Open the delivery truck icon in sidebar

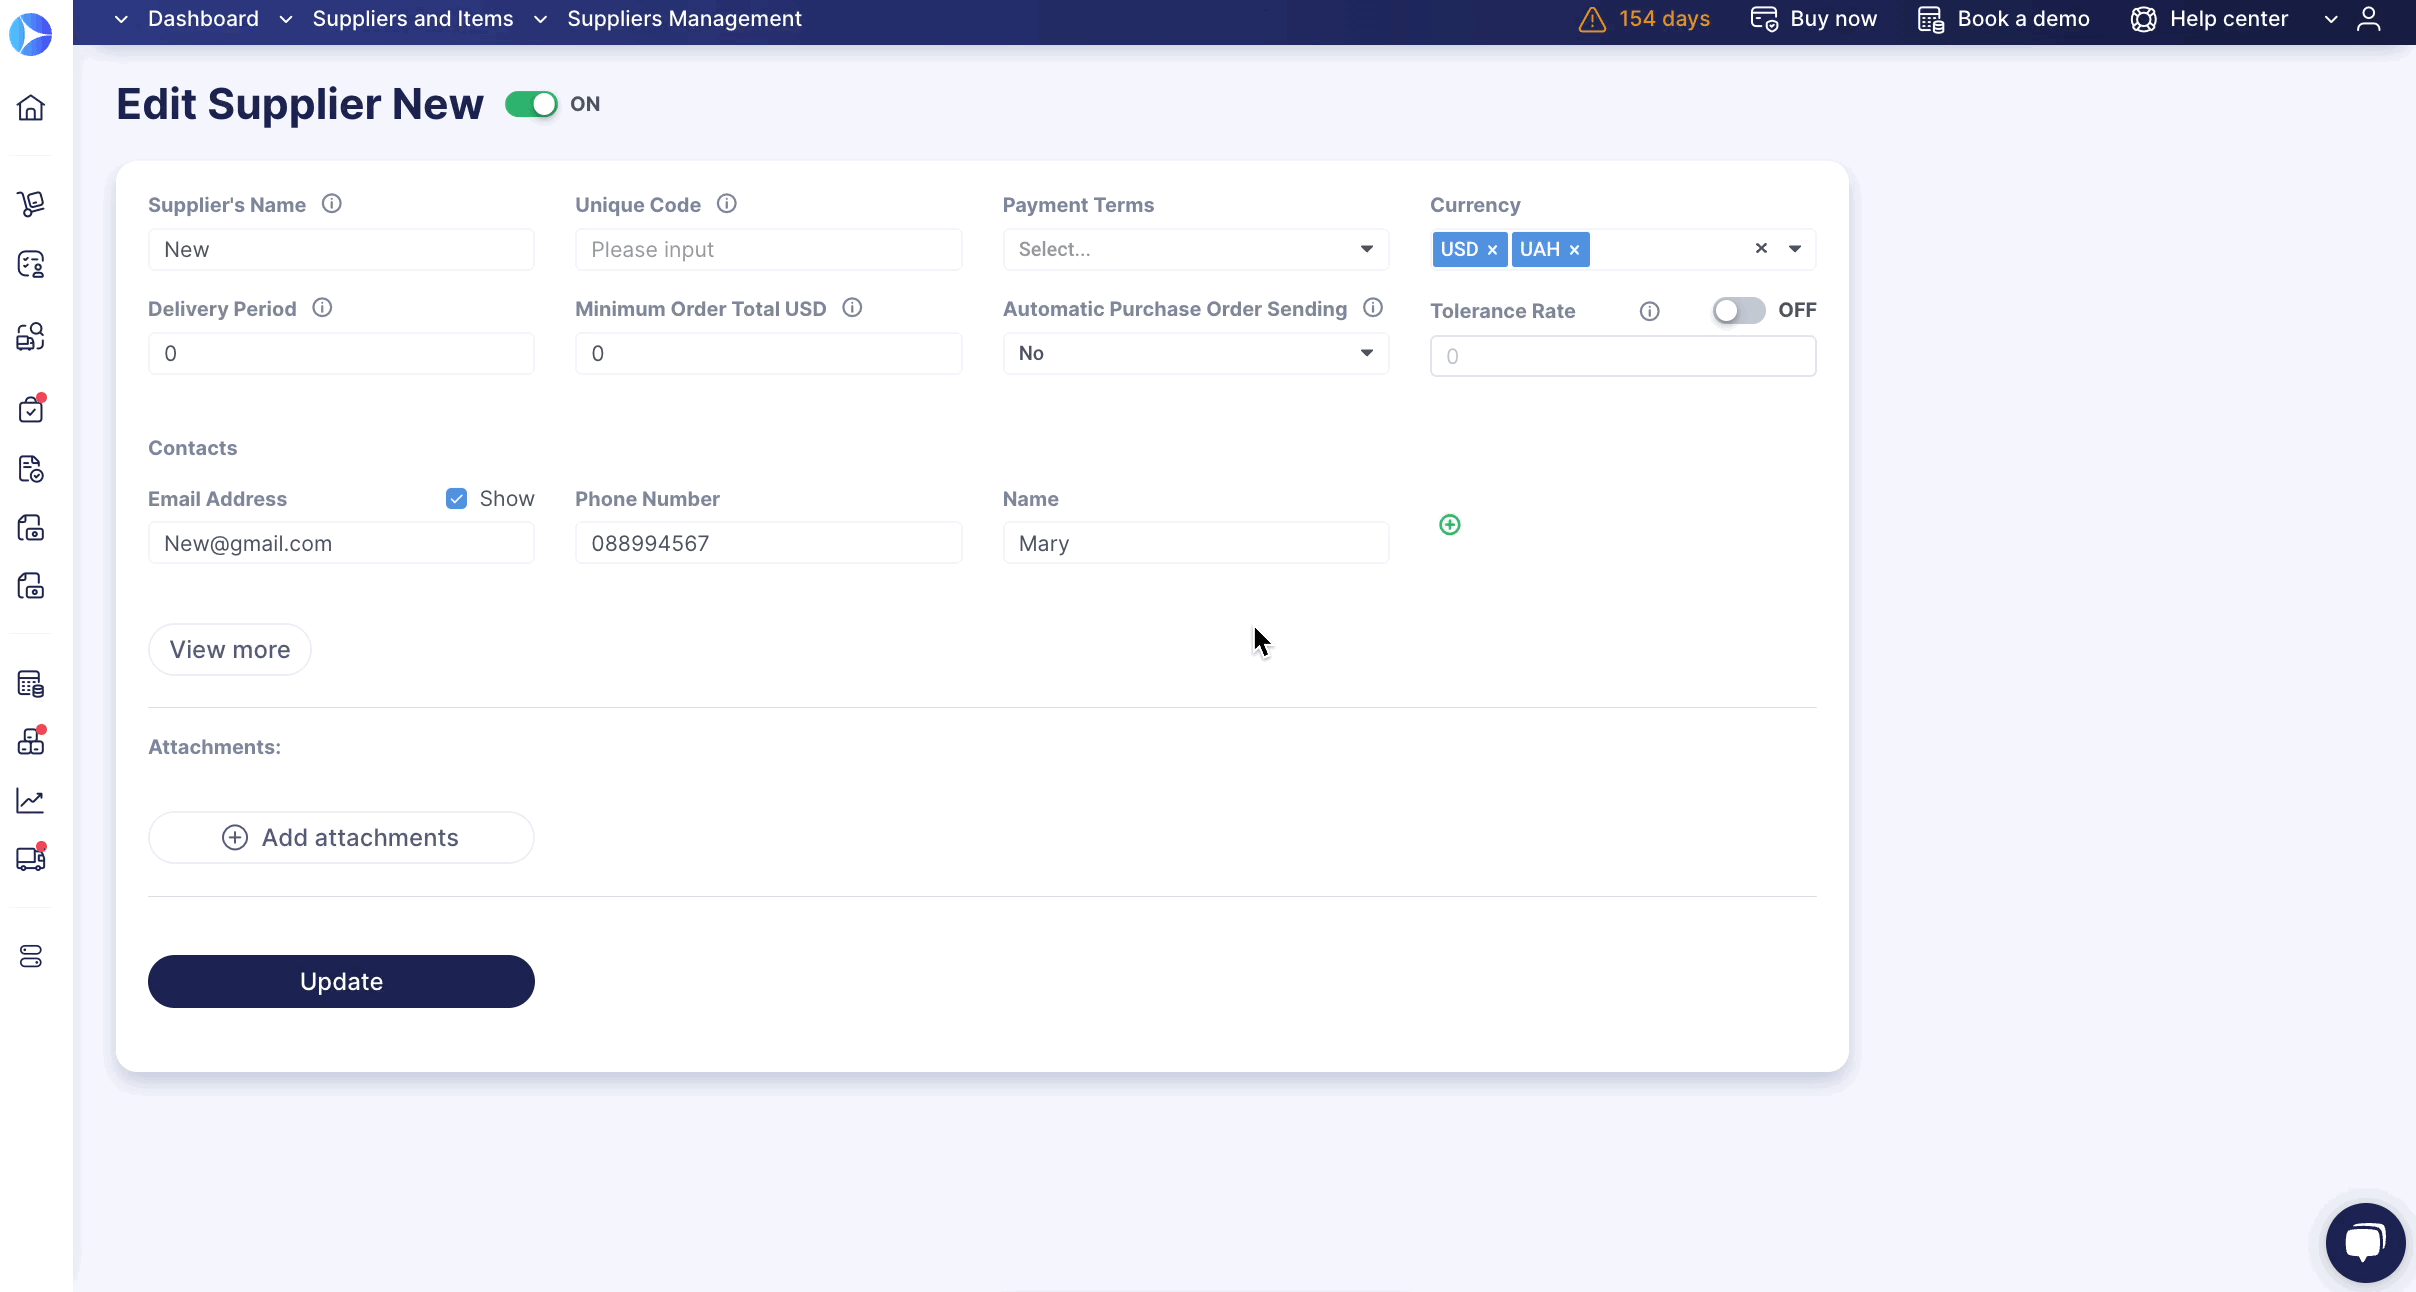coord(31,858)
